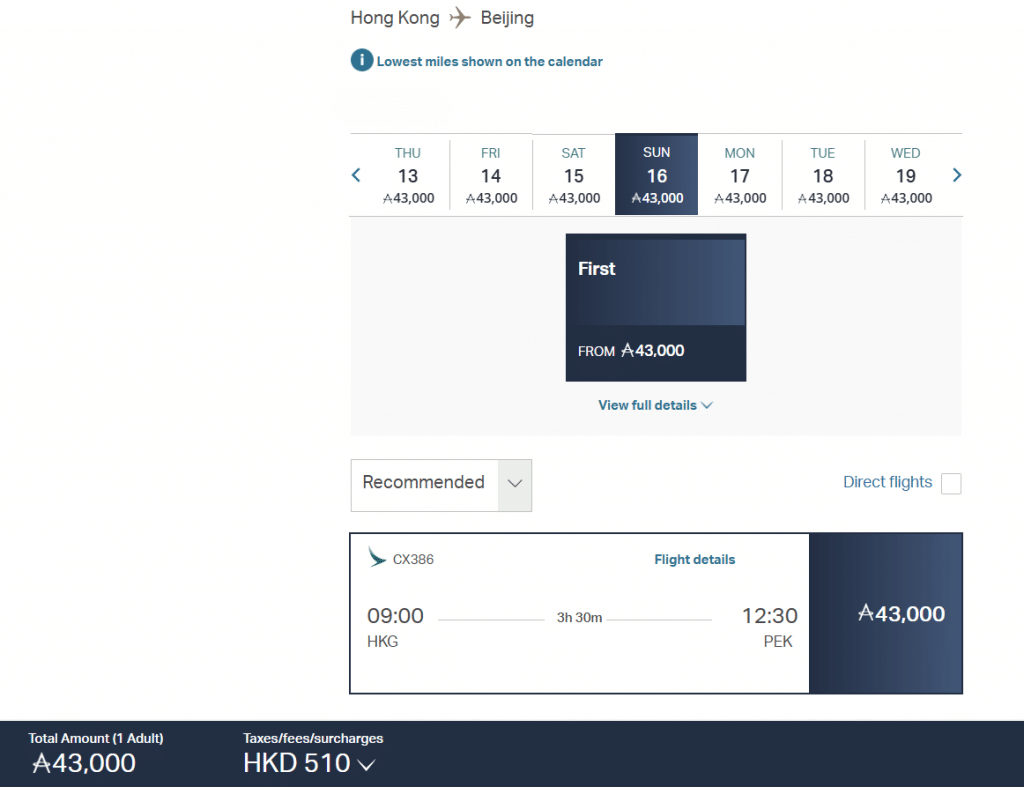
Task: Switch to Monday 17 date tab
Action: point(740,175)
